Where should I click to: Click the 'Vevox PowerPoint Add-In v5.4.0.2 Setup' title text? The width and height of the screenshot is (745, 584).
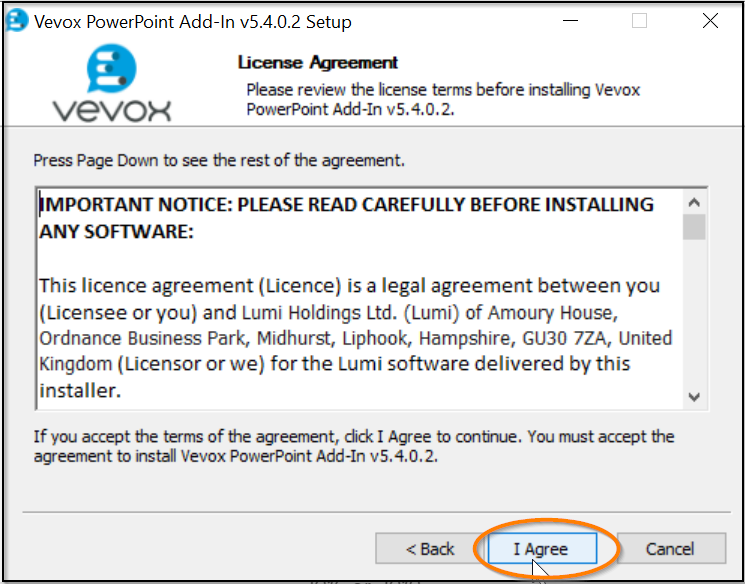[193, 21]
